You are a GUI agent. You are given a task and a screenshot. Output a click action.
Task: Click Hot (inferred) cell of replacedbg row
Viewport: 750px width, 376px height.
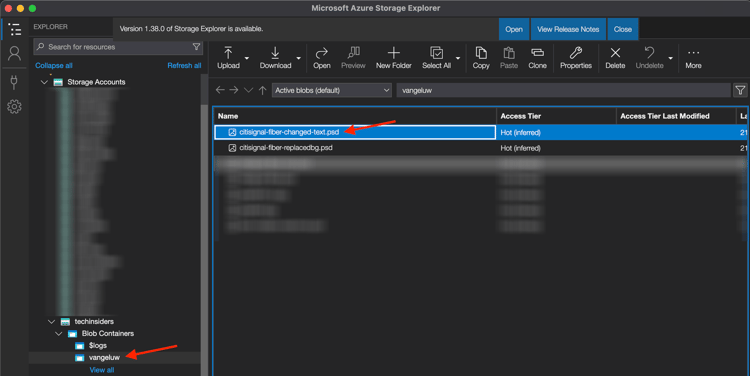point(556,148)
